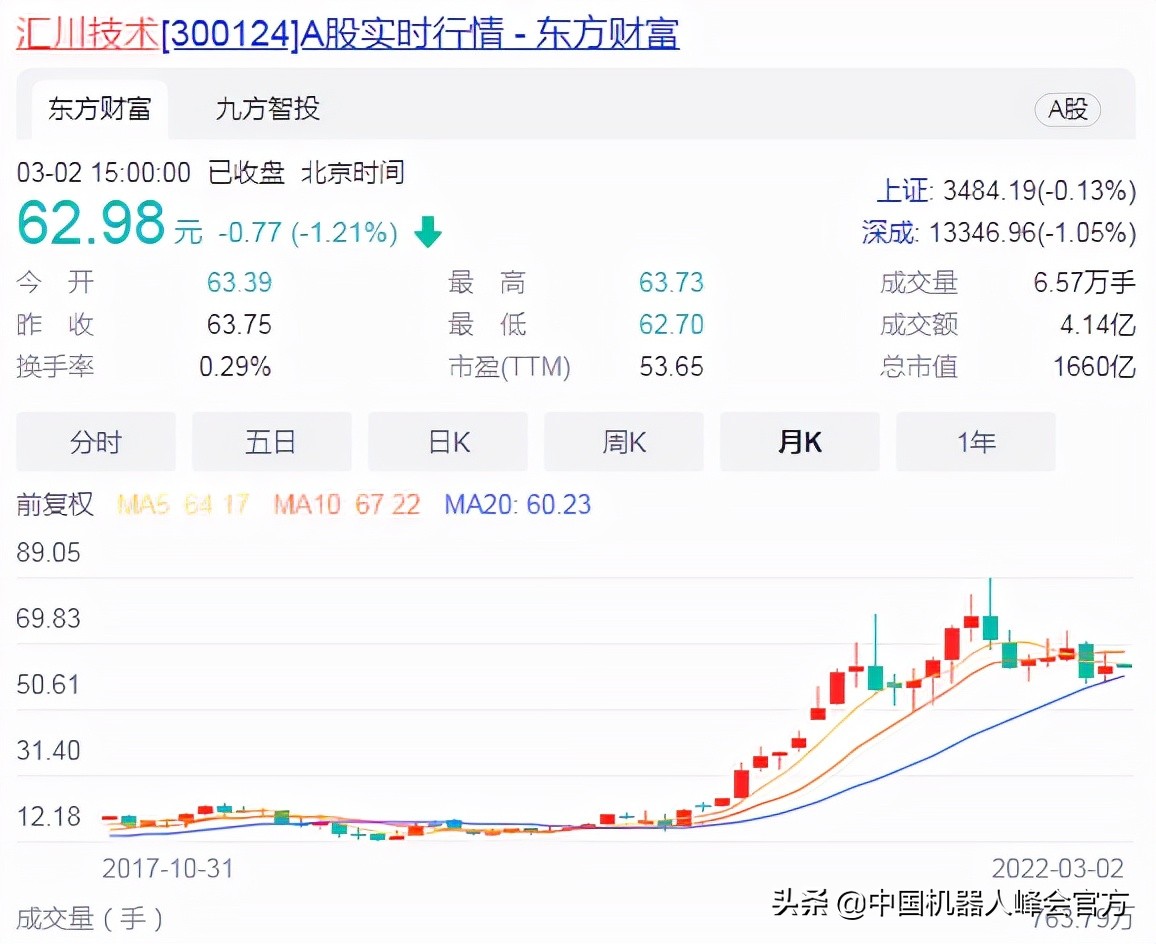
Task: Select the 分时 intraday chart view
Action: 96,440
